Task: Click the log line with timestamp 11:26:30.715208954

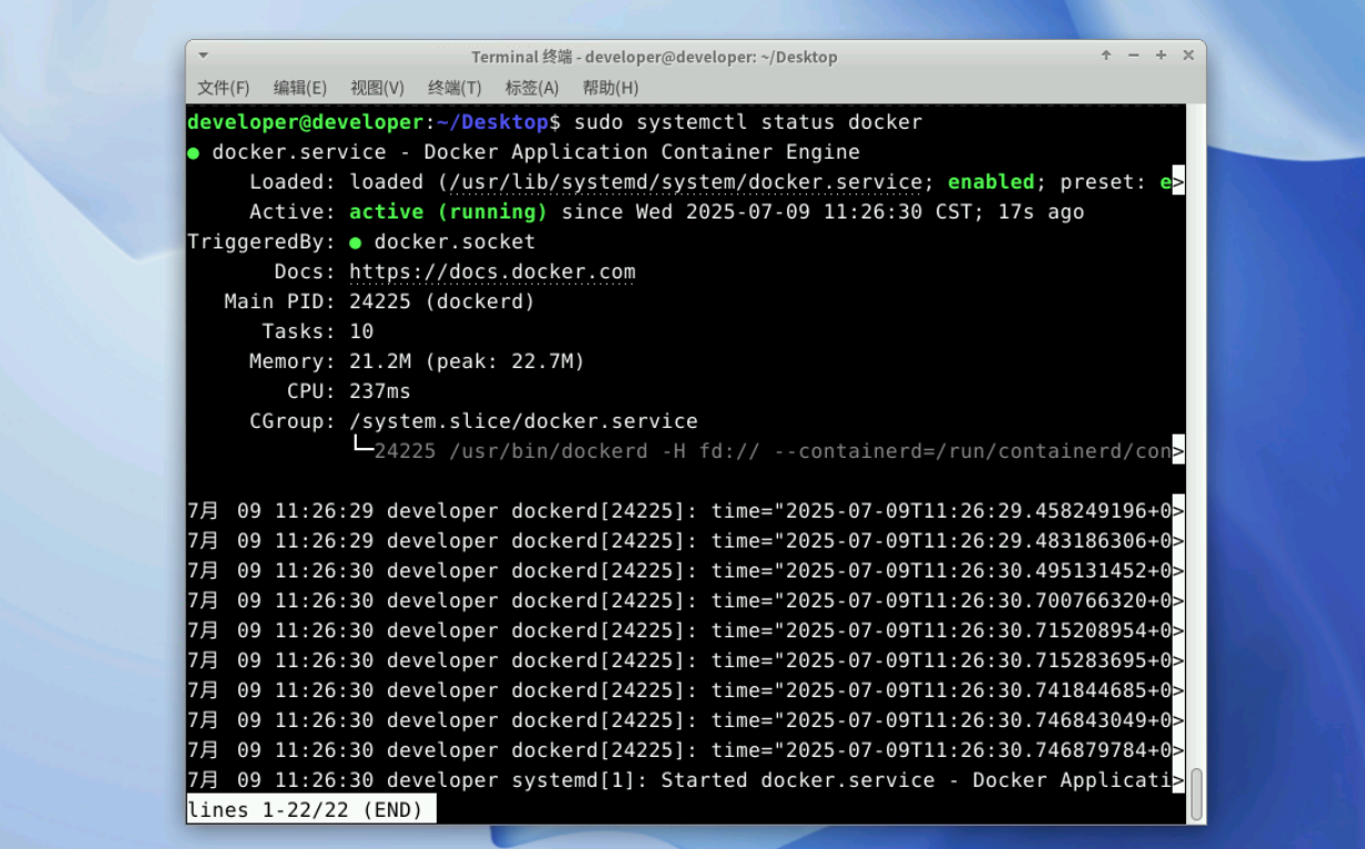Action: tap(686, 631)
